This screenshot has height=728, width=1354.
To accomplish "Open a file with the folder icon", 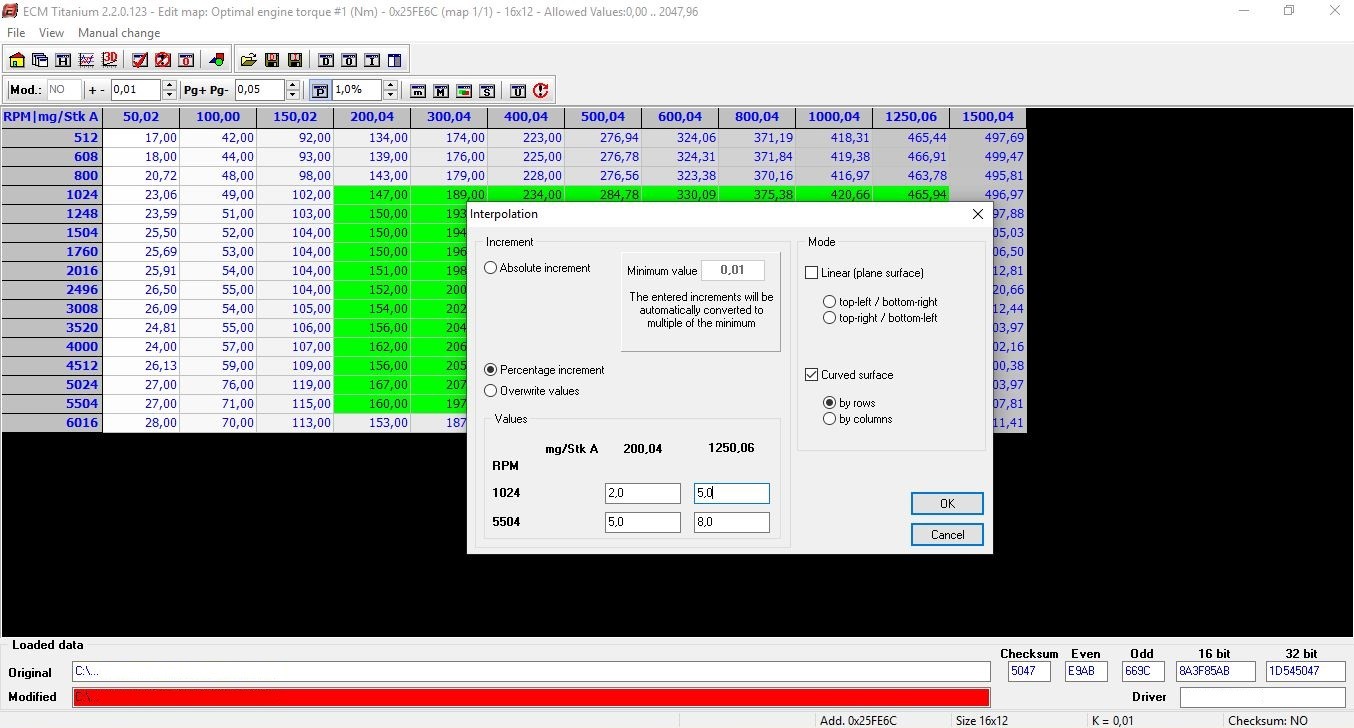I will [x=248, y=60].
